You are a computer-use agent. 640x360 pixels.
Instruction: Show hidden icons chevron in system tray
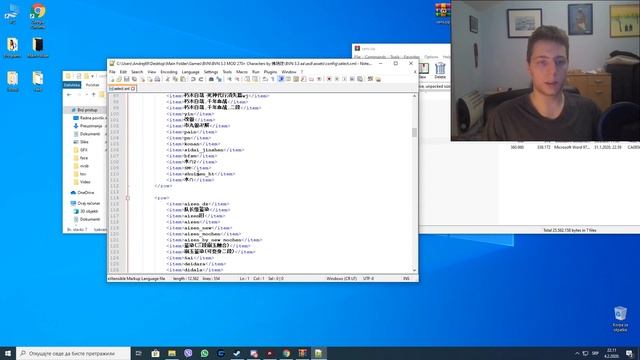[x=577, y=353]
